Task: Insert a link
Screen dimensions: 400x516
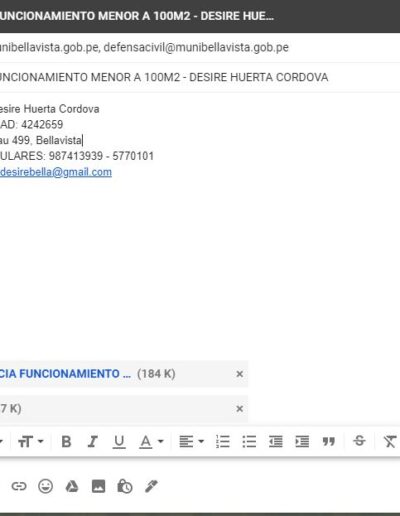Action: (19, 486)
